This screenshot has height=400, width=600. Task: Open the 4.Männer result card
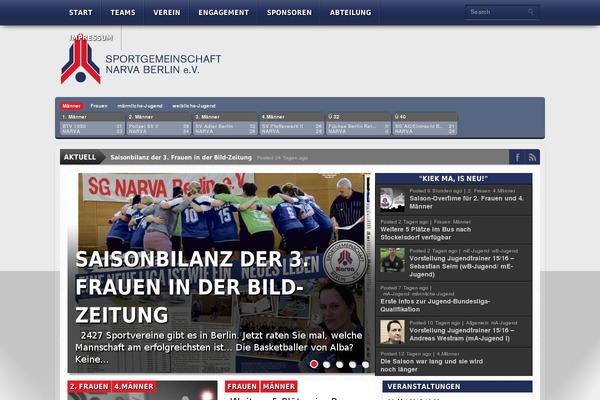pos(292,124)
